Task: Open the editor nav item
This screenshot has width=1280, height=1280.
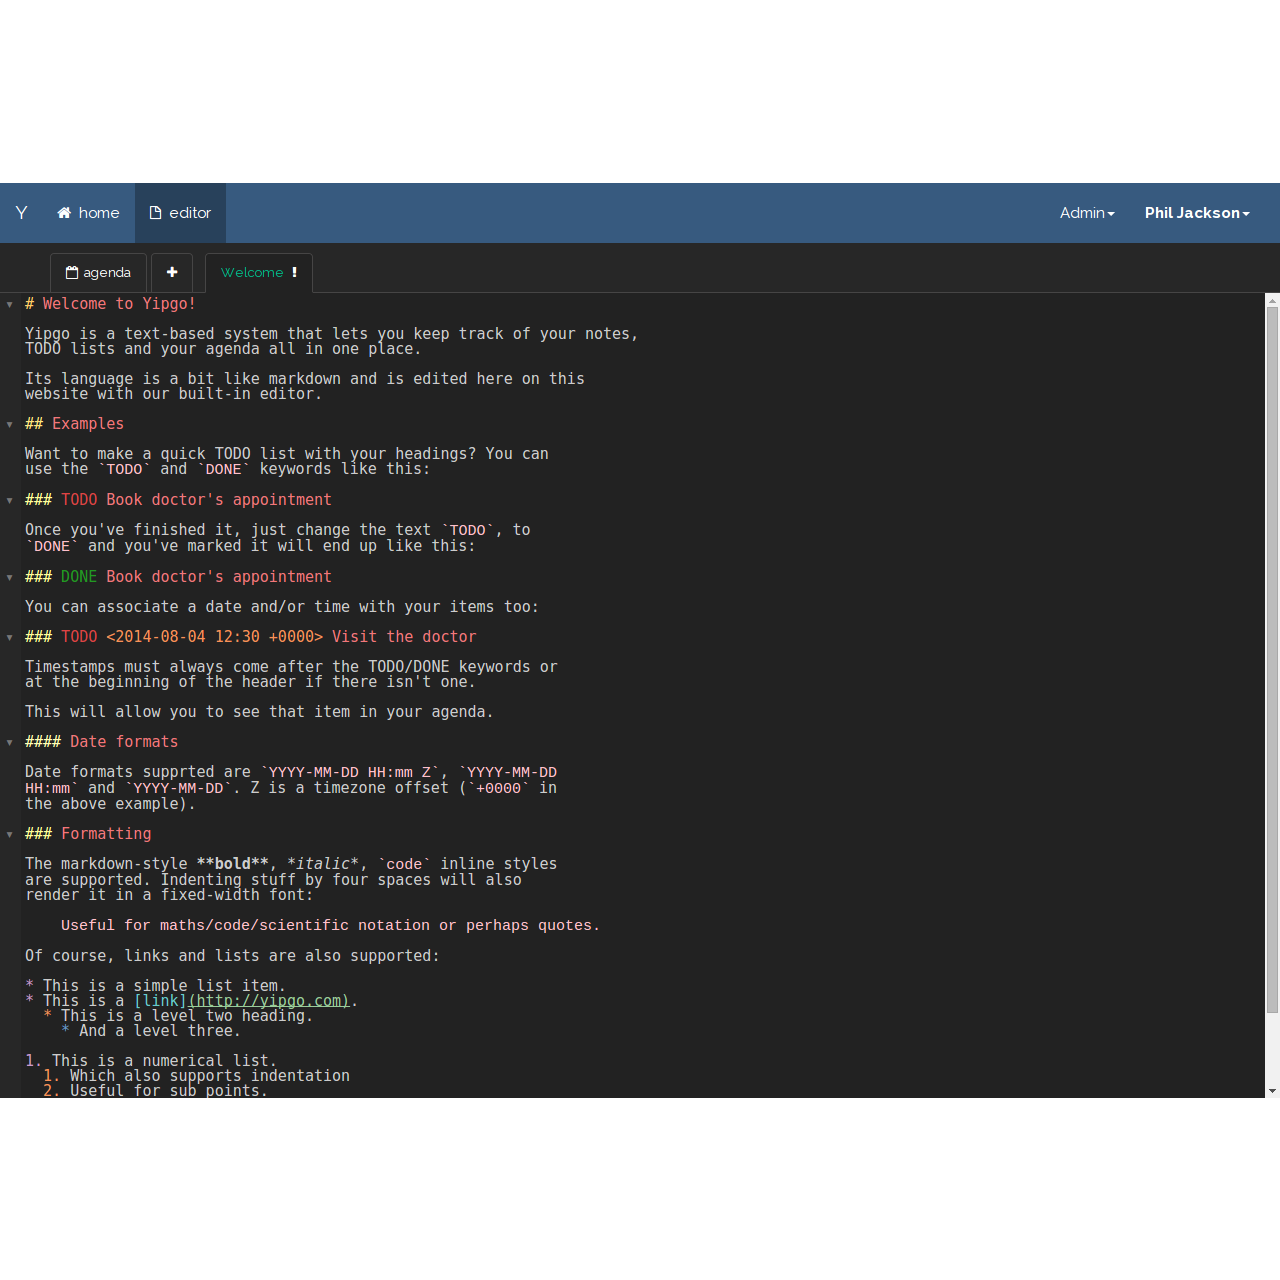Action: coord(180,213)
